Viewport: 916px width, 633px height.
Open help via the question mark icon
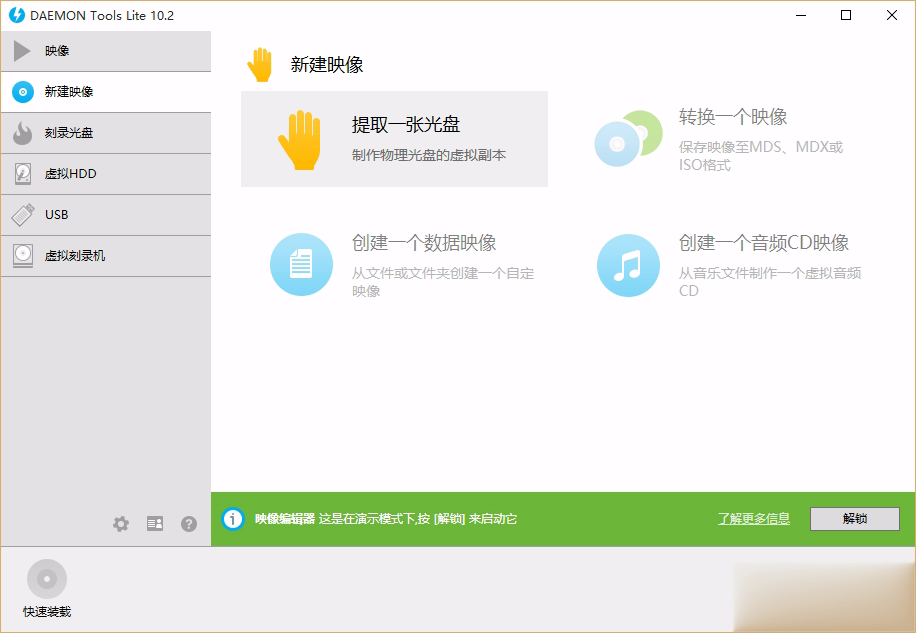pos(189,524)
